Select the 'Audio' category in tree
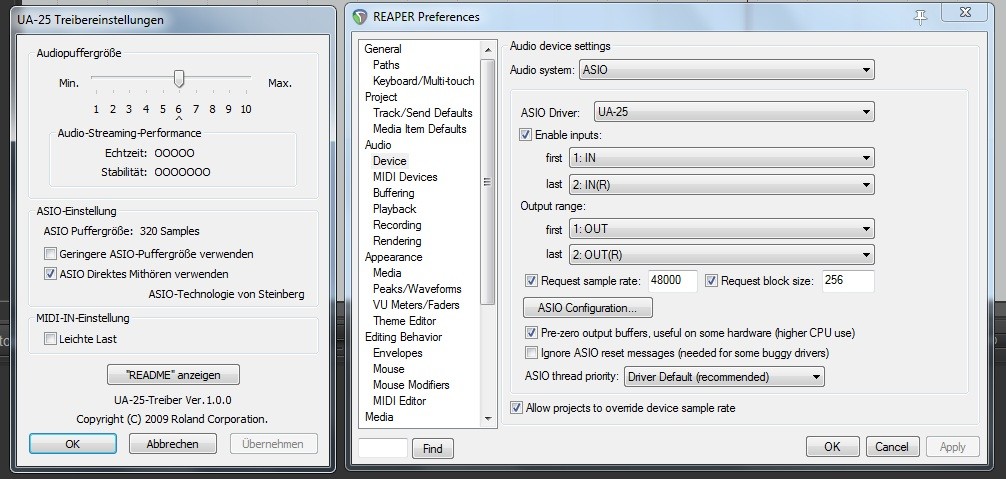This screenshot has width=1006, height=479. [x=378, y=145]
